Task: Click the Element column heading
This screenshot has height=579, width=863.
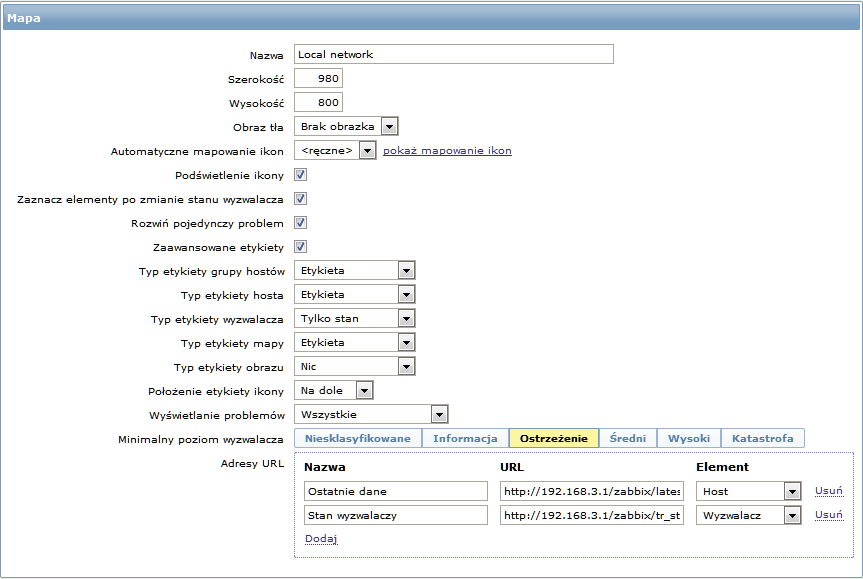Action: [722, 467]
